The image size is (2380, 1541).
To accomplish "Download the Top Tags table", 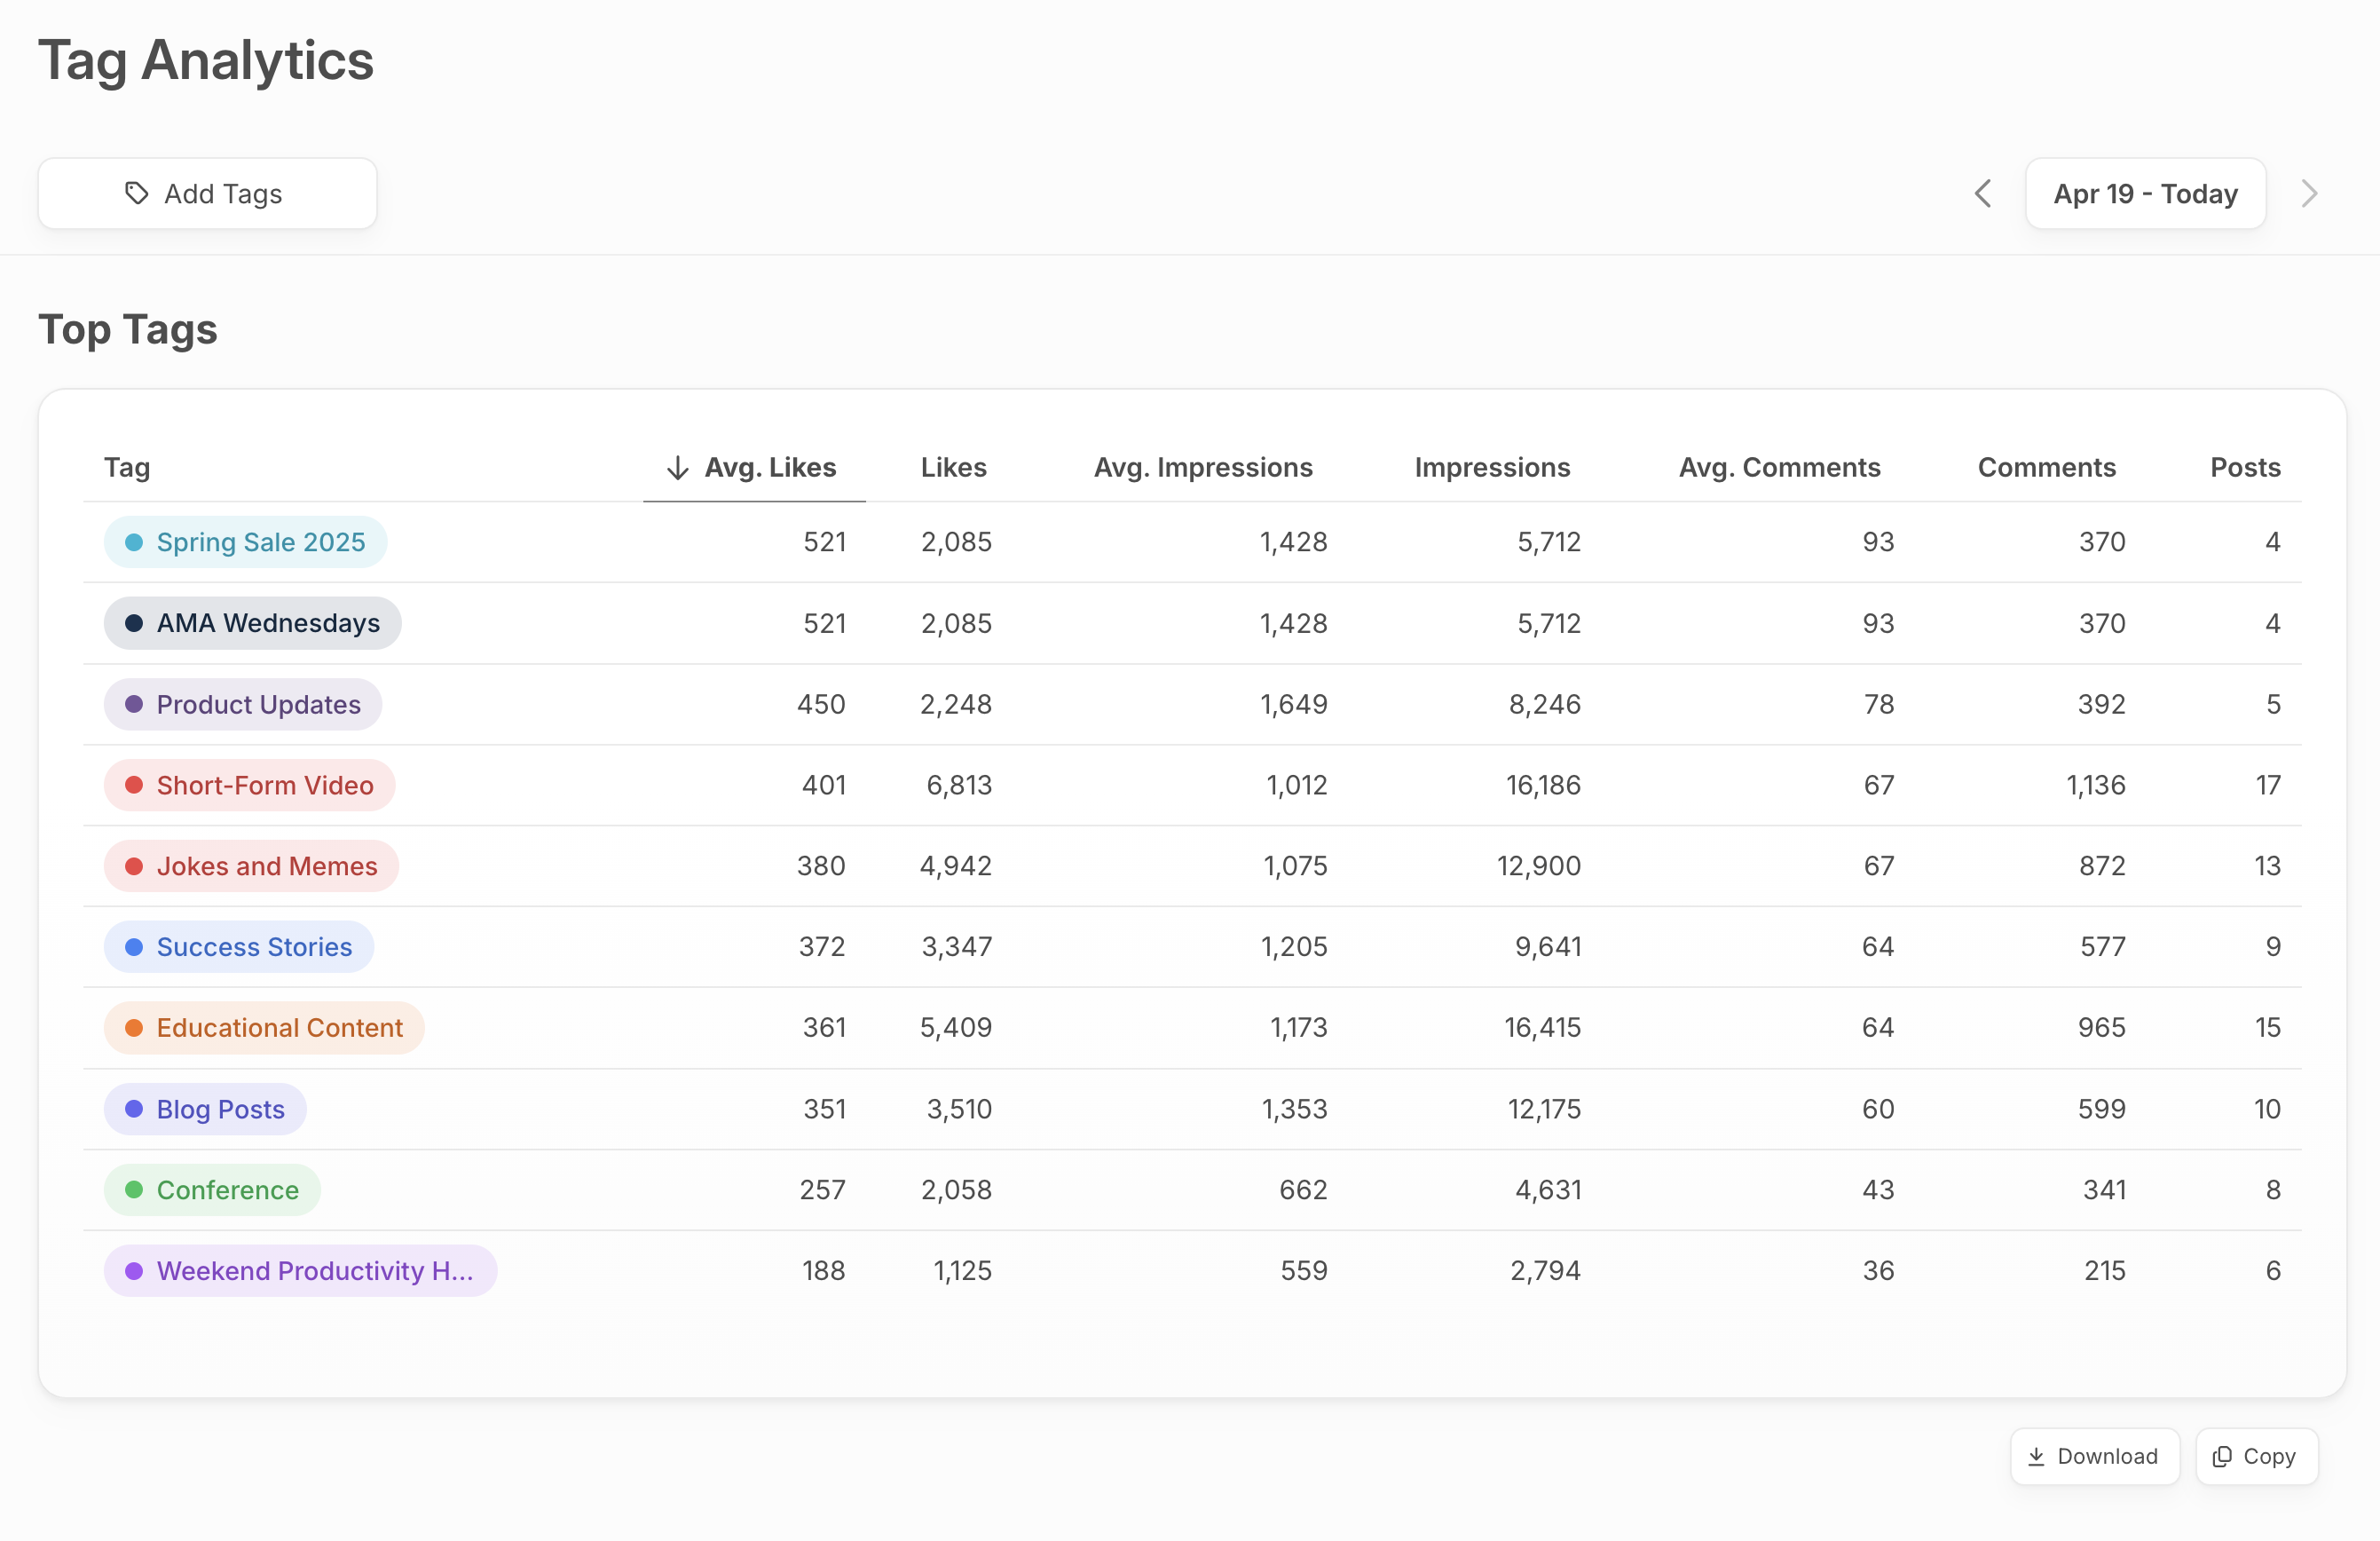I will (x=2095, y=1456).
